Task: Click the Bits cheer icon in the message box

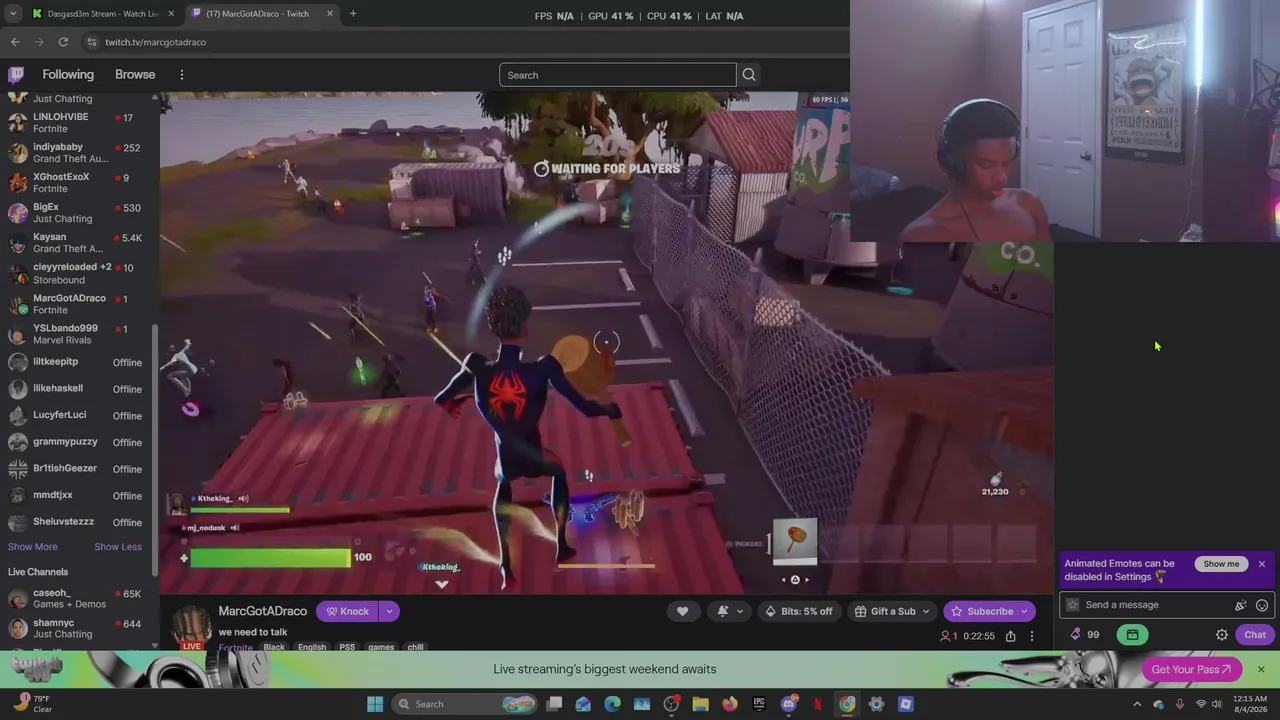Action: pos(1241,605)
